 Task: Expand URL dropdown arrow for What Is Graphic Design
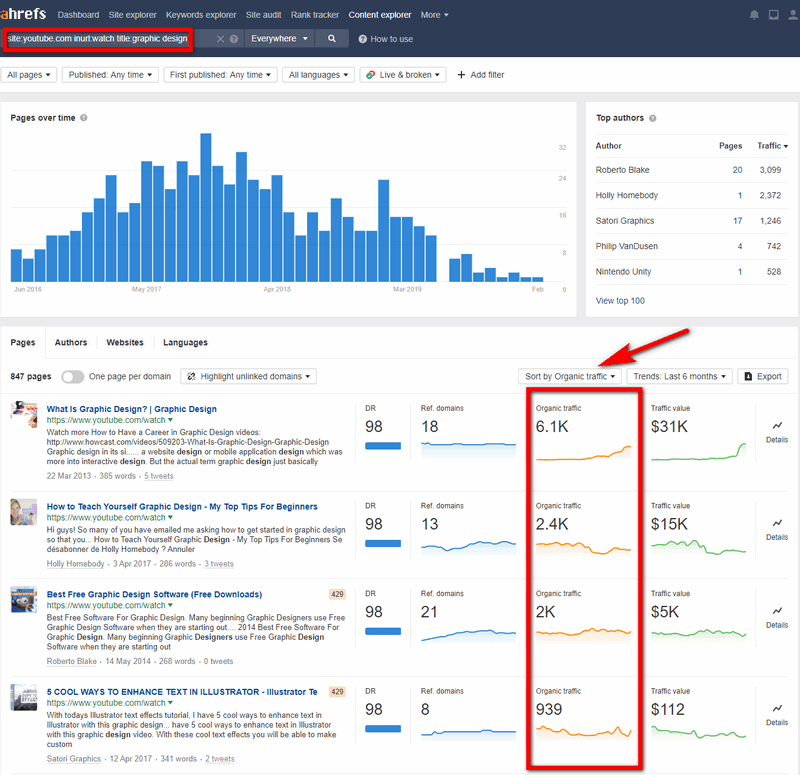(x=170, y=420)
